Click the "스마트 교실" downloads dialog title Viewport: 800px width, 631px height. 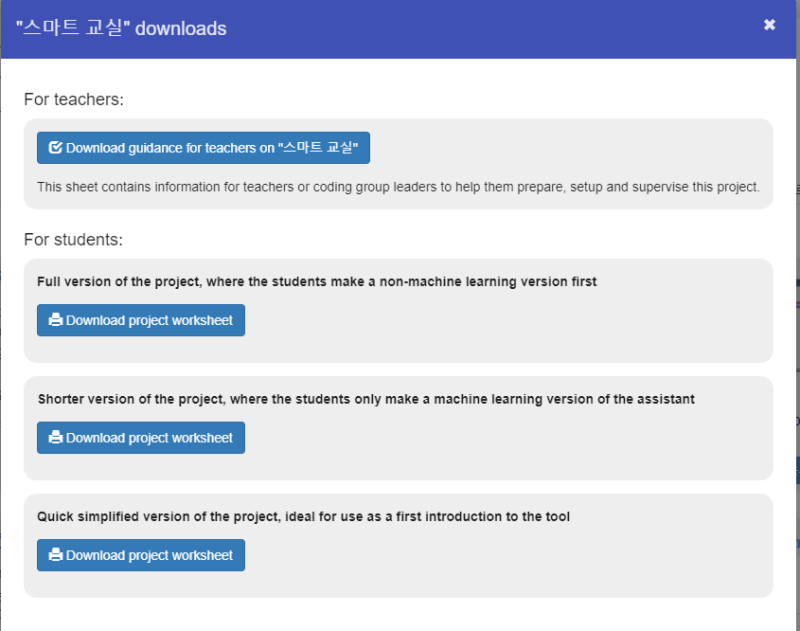121,28
